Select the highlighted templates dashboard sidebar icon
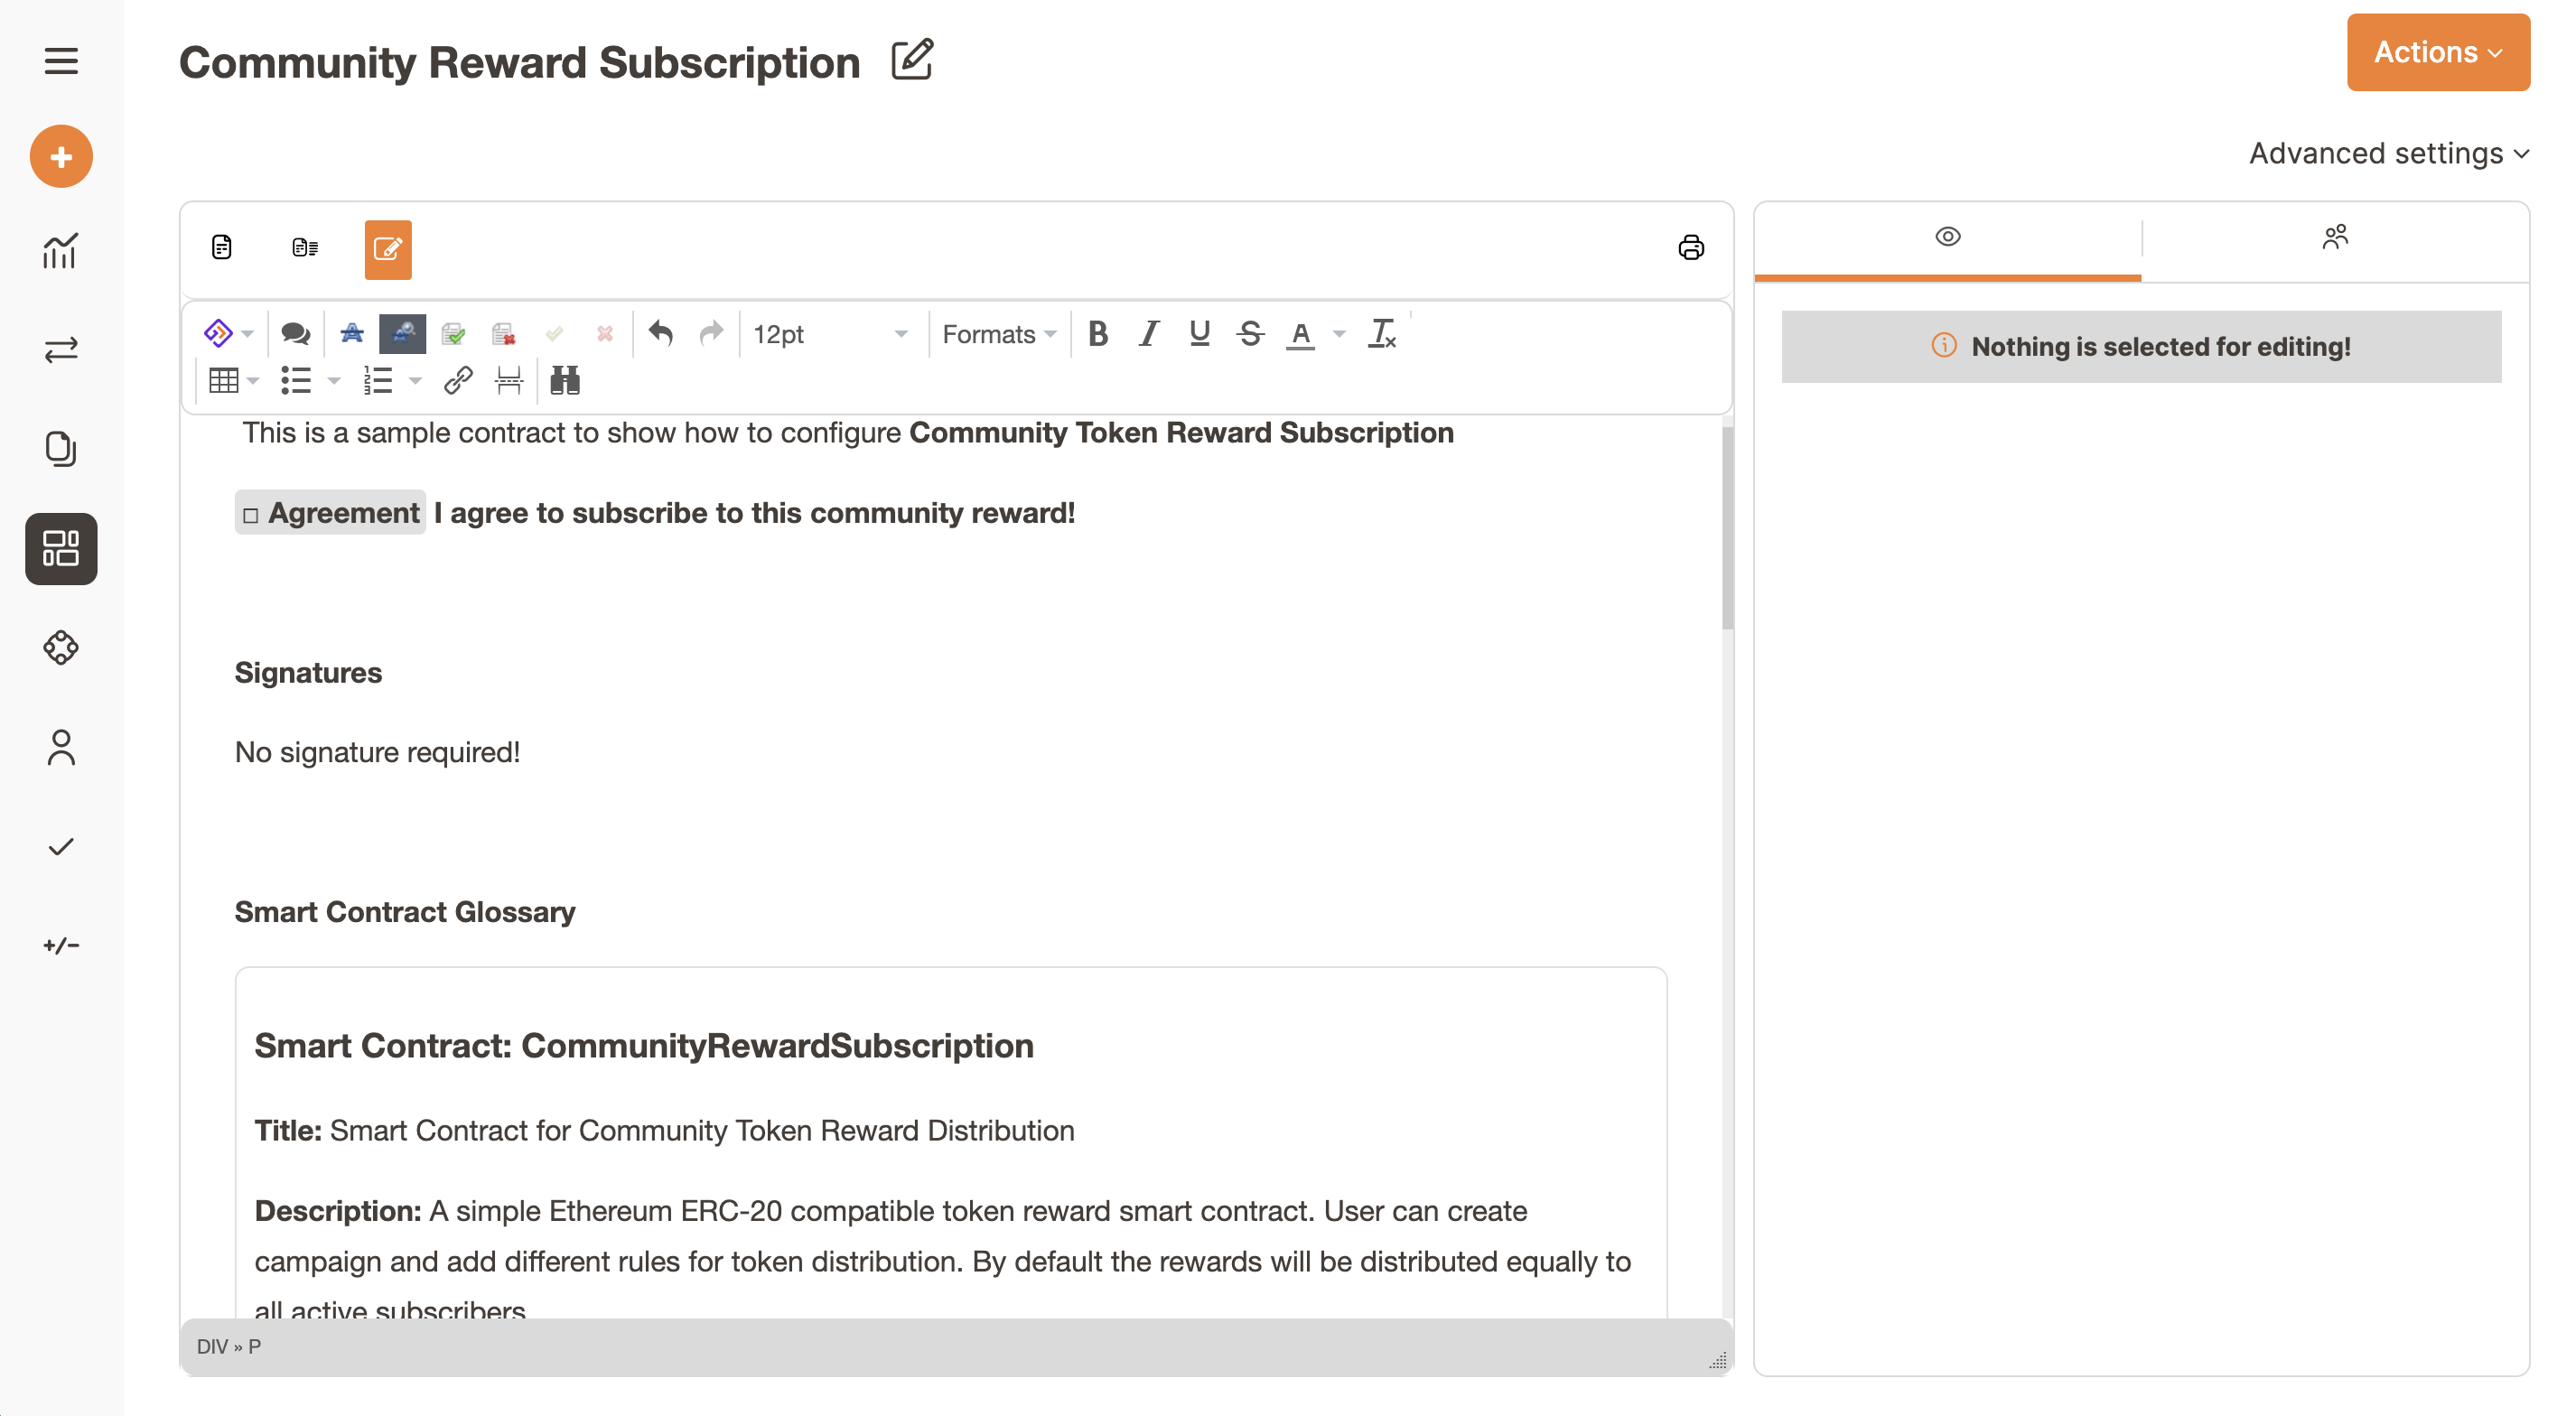 tap(61, 548)
